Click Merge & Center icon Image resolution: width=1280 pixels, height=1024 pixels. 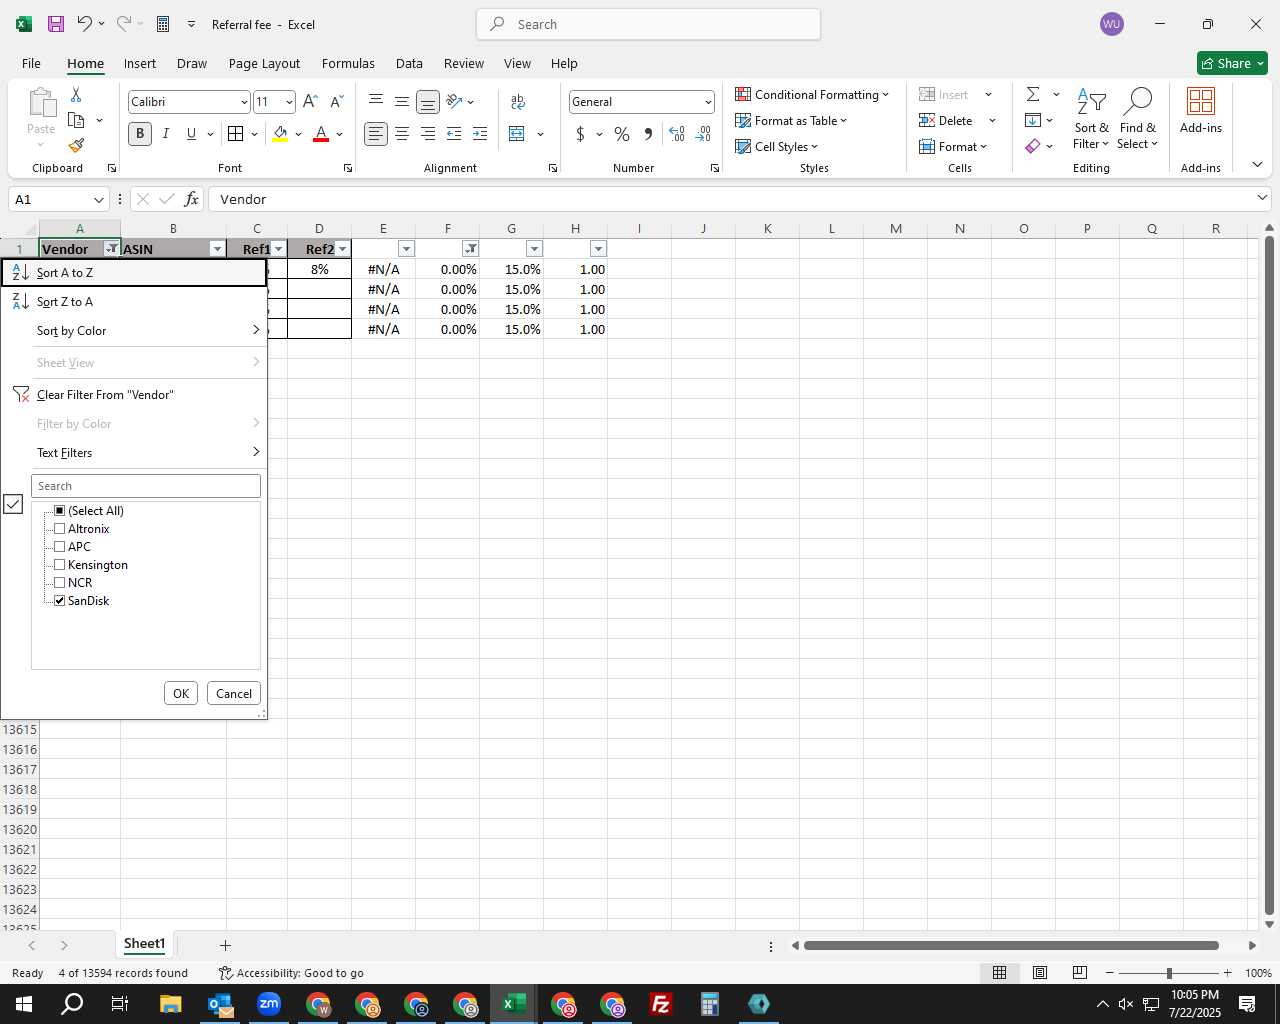(517, 134)
